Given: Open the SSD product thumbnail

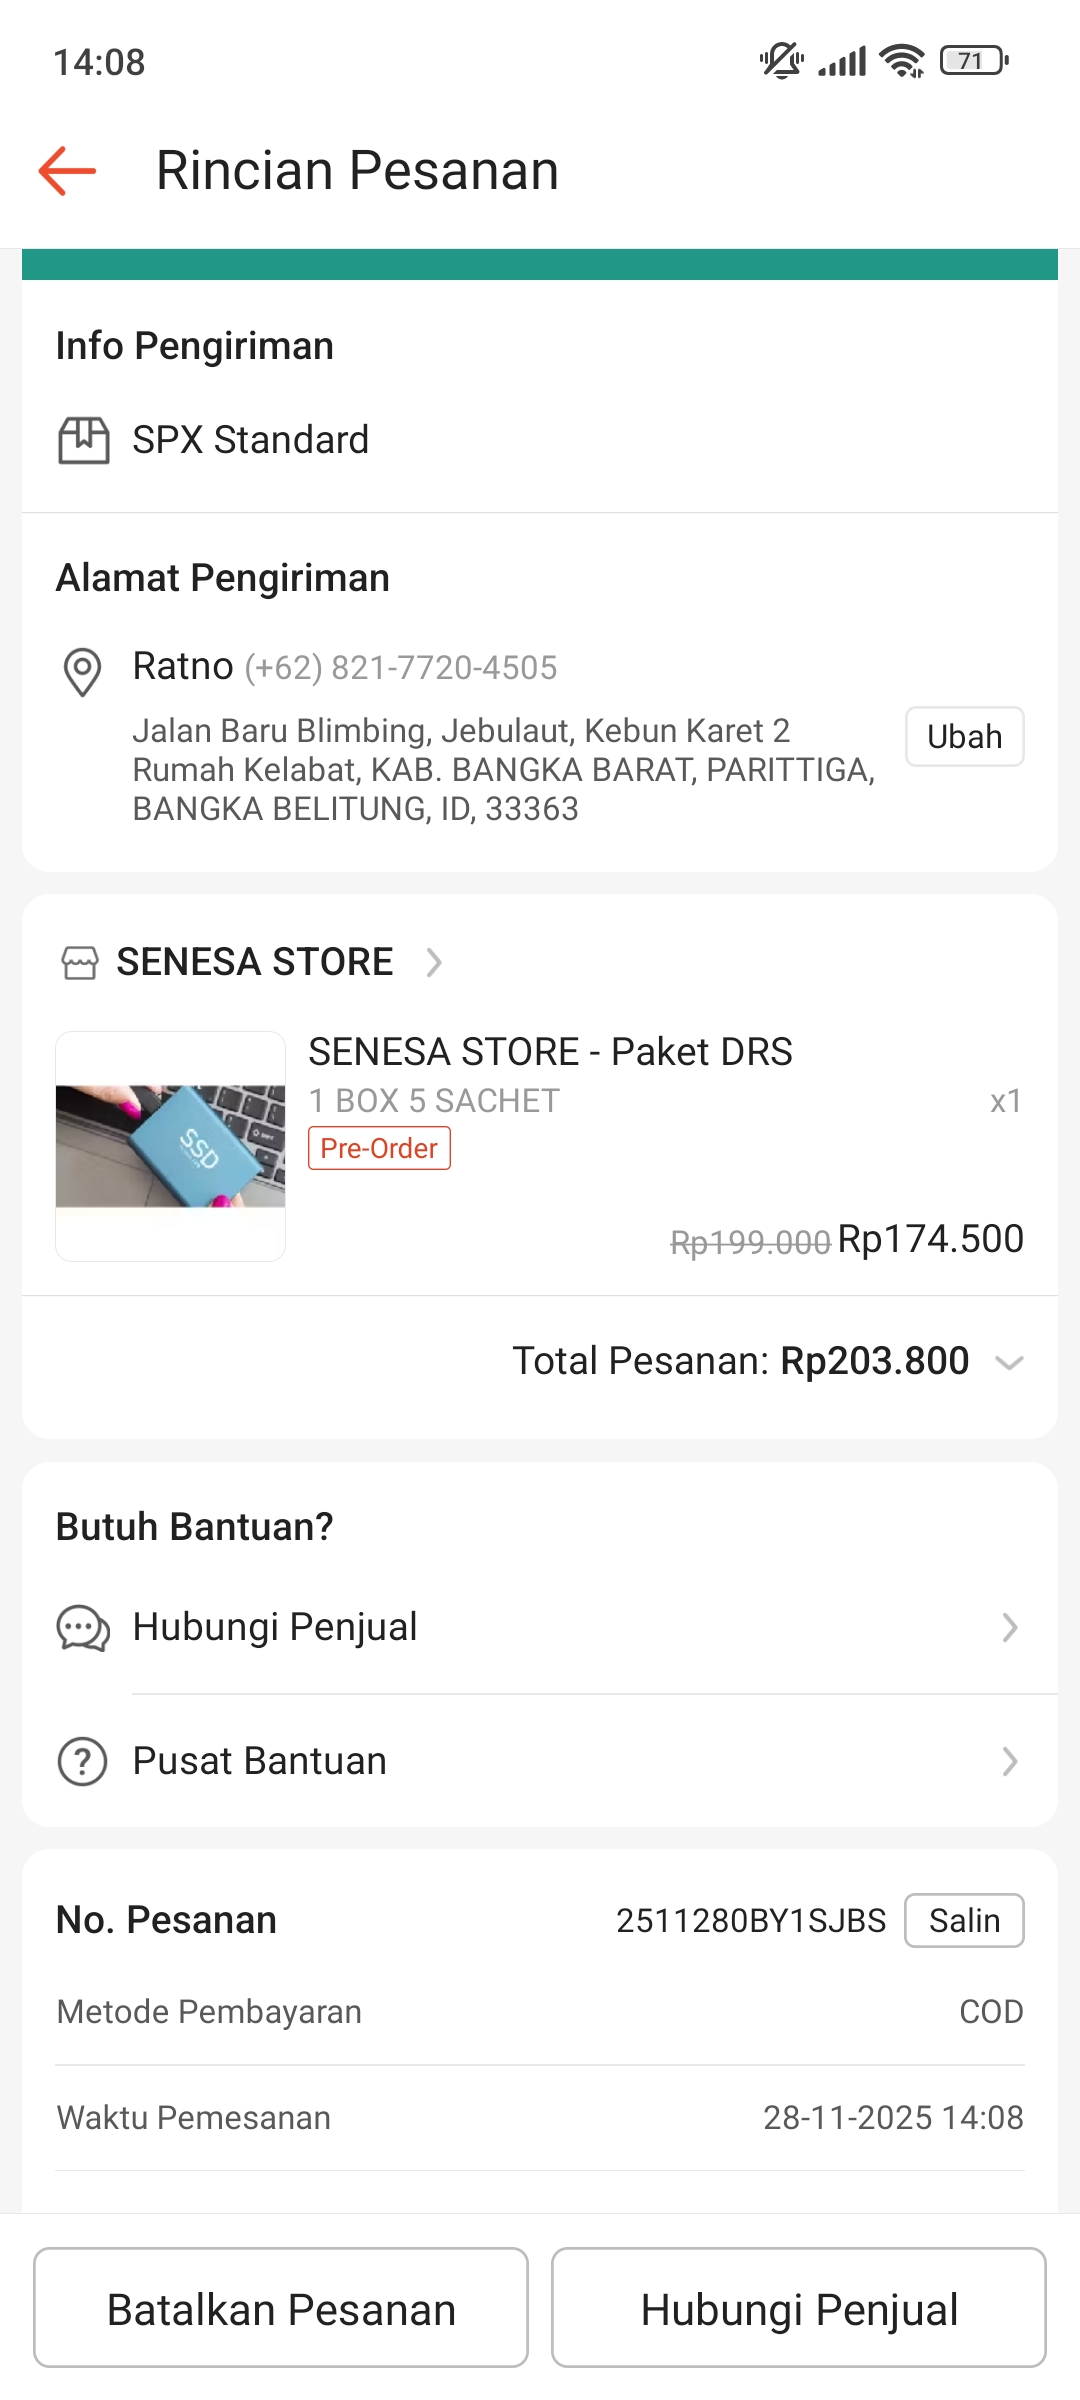Looking at the screenshot, I should pyautogui.click(x=171, y=1146).
